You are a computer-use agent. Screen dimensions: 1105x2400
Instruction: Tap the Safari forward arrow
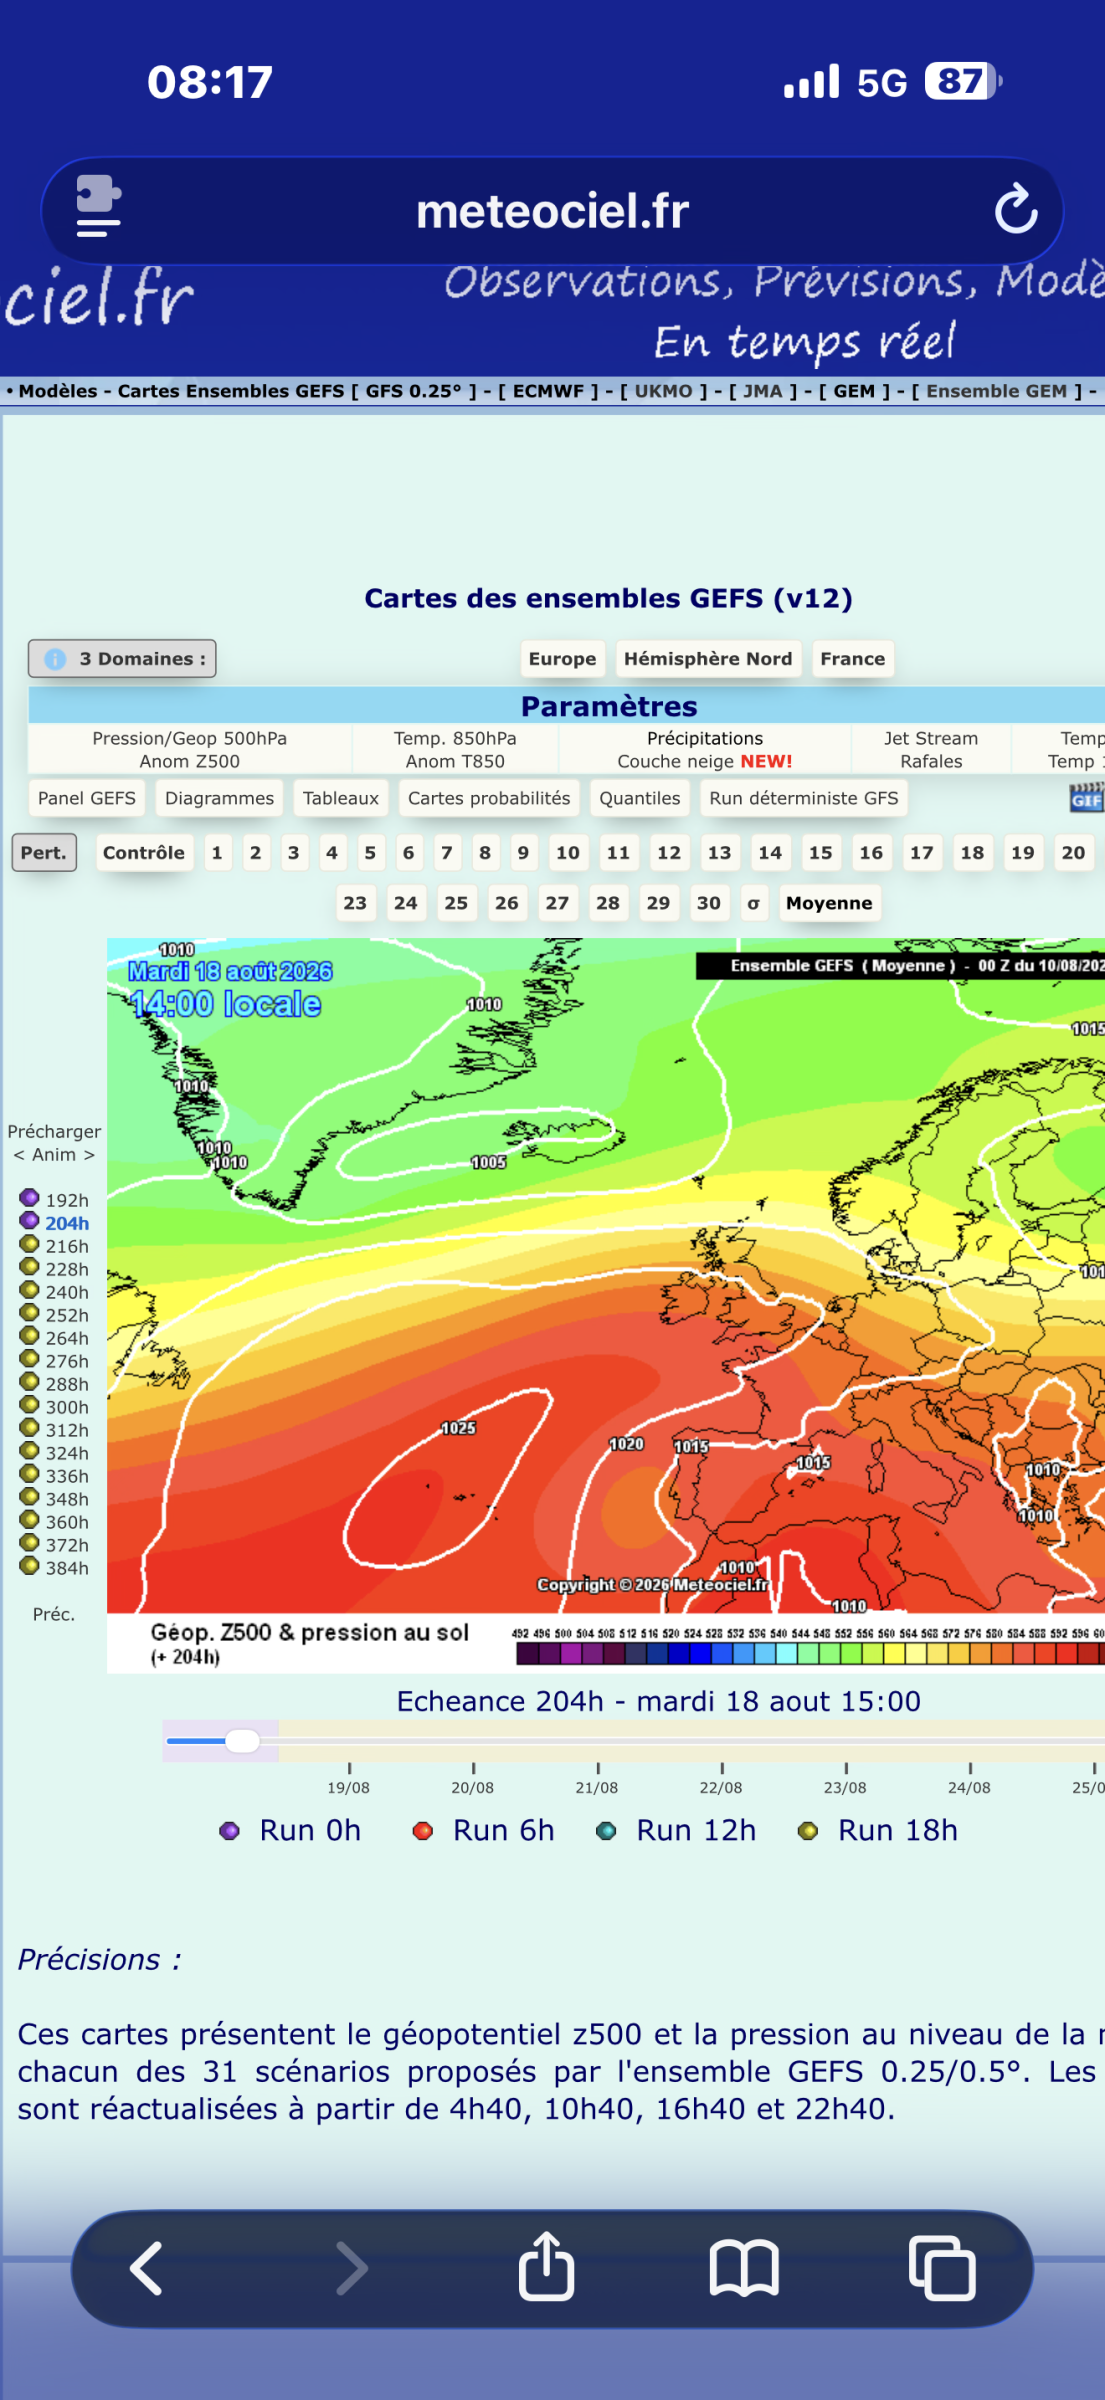coord(351,2268)
